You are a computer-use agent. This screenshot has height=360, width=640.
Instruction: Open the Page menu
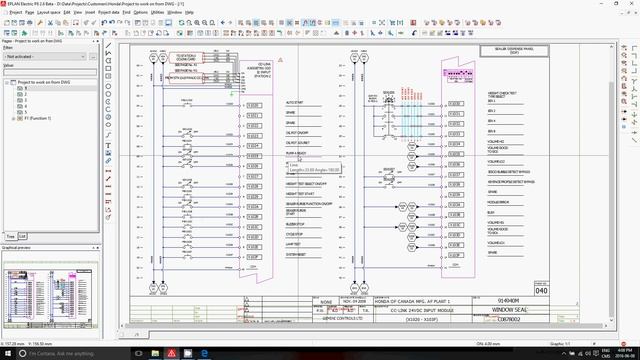click(x=29, y=13)
